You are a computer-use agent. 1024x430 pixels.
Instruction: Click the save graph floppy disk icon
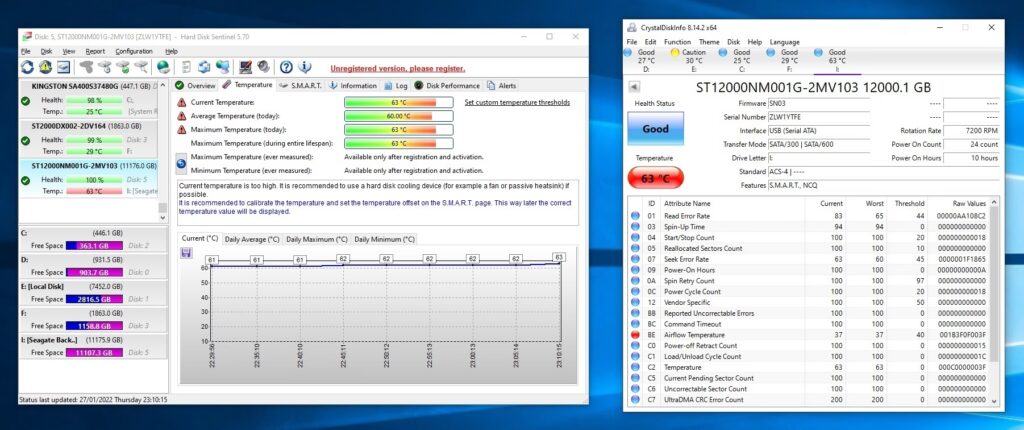point(186,253)
